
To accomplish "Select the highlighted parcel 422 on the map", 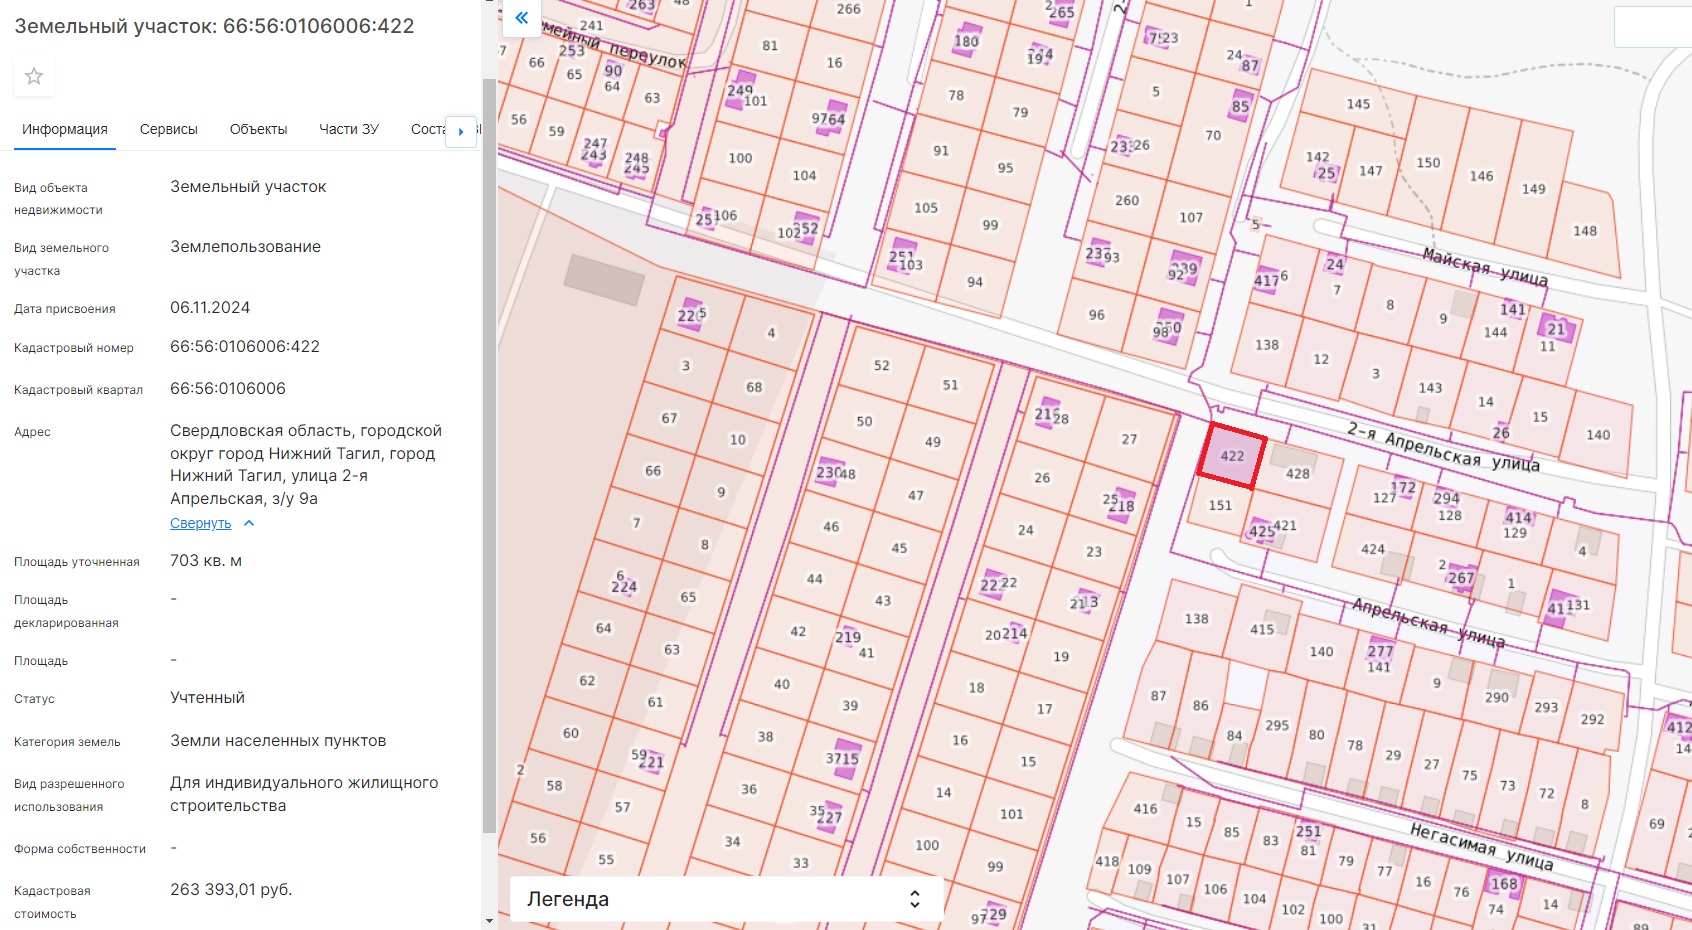I will [x=1232, y=456].
